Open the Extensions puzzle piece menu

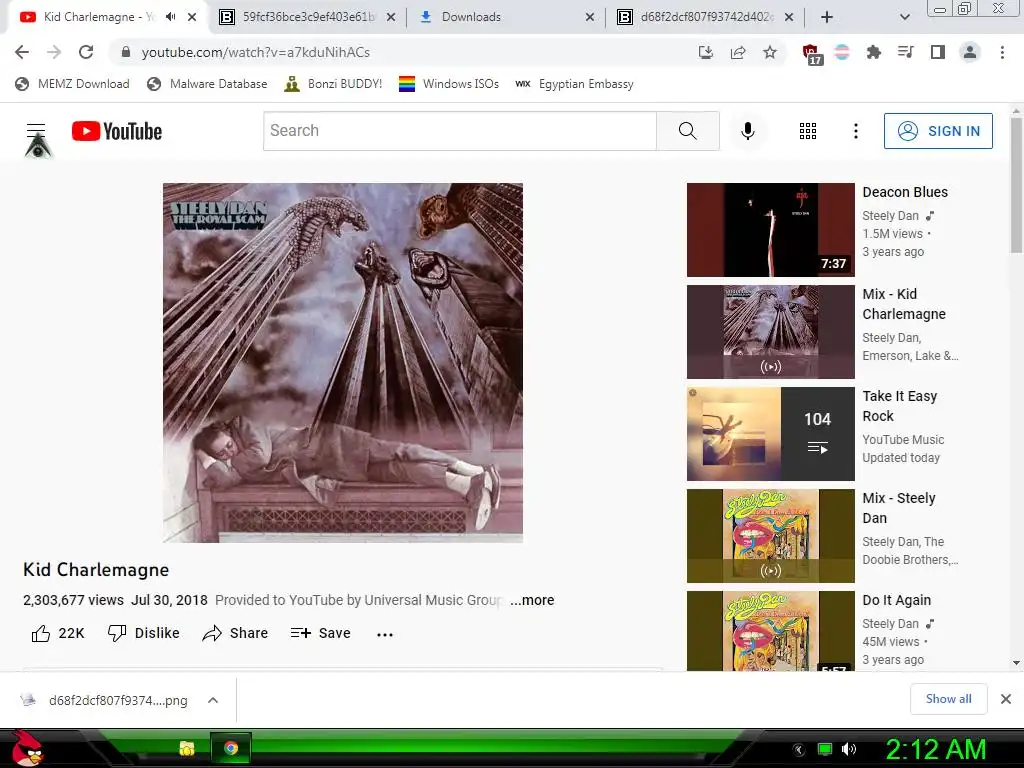[x=873, y=52]
